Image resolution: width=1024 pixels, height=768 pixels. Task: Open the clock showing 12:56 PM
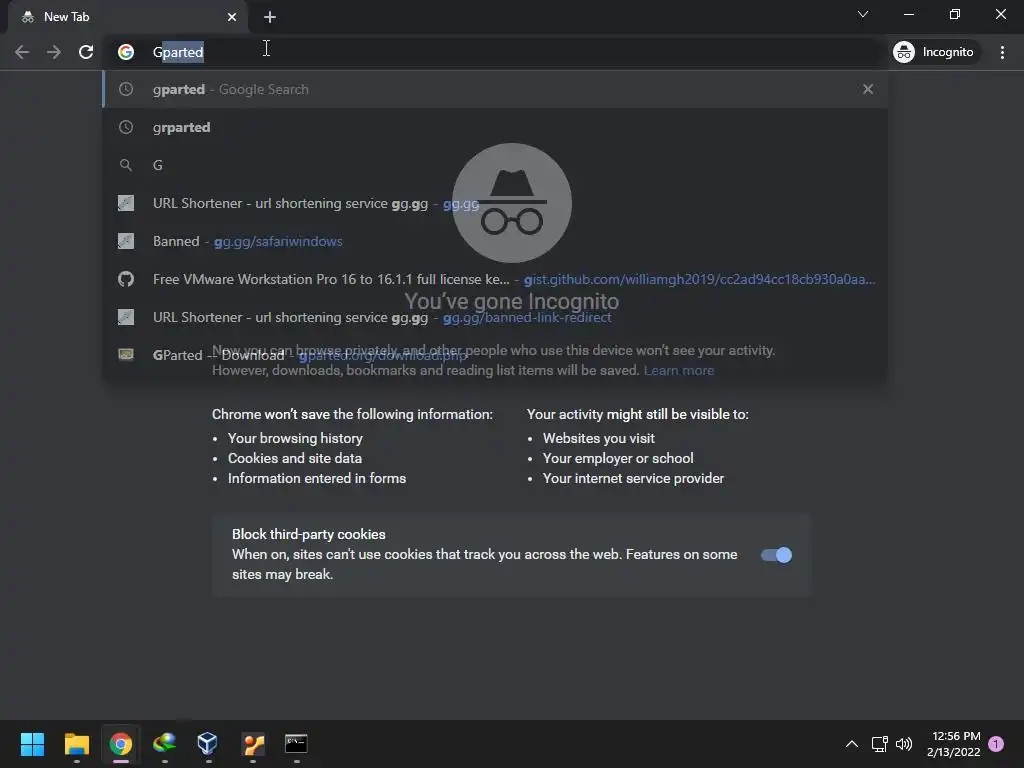click(x=953, y=744)
